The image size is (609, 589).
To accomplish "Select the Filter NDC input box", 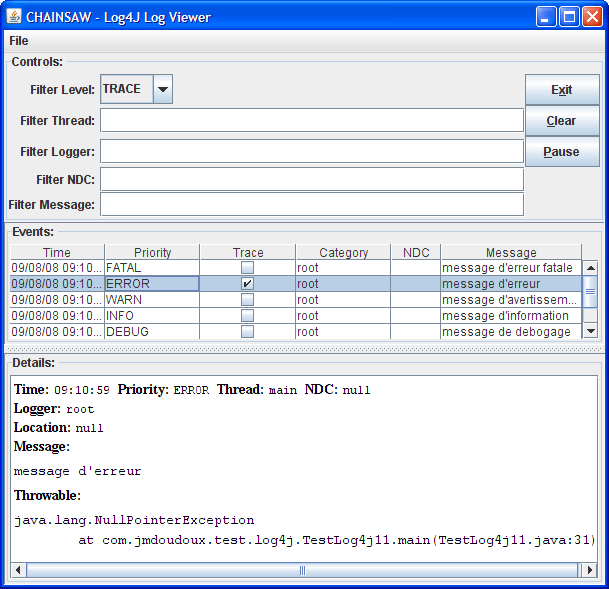I will point(311,180).
